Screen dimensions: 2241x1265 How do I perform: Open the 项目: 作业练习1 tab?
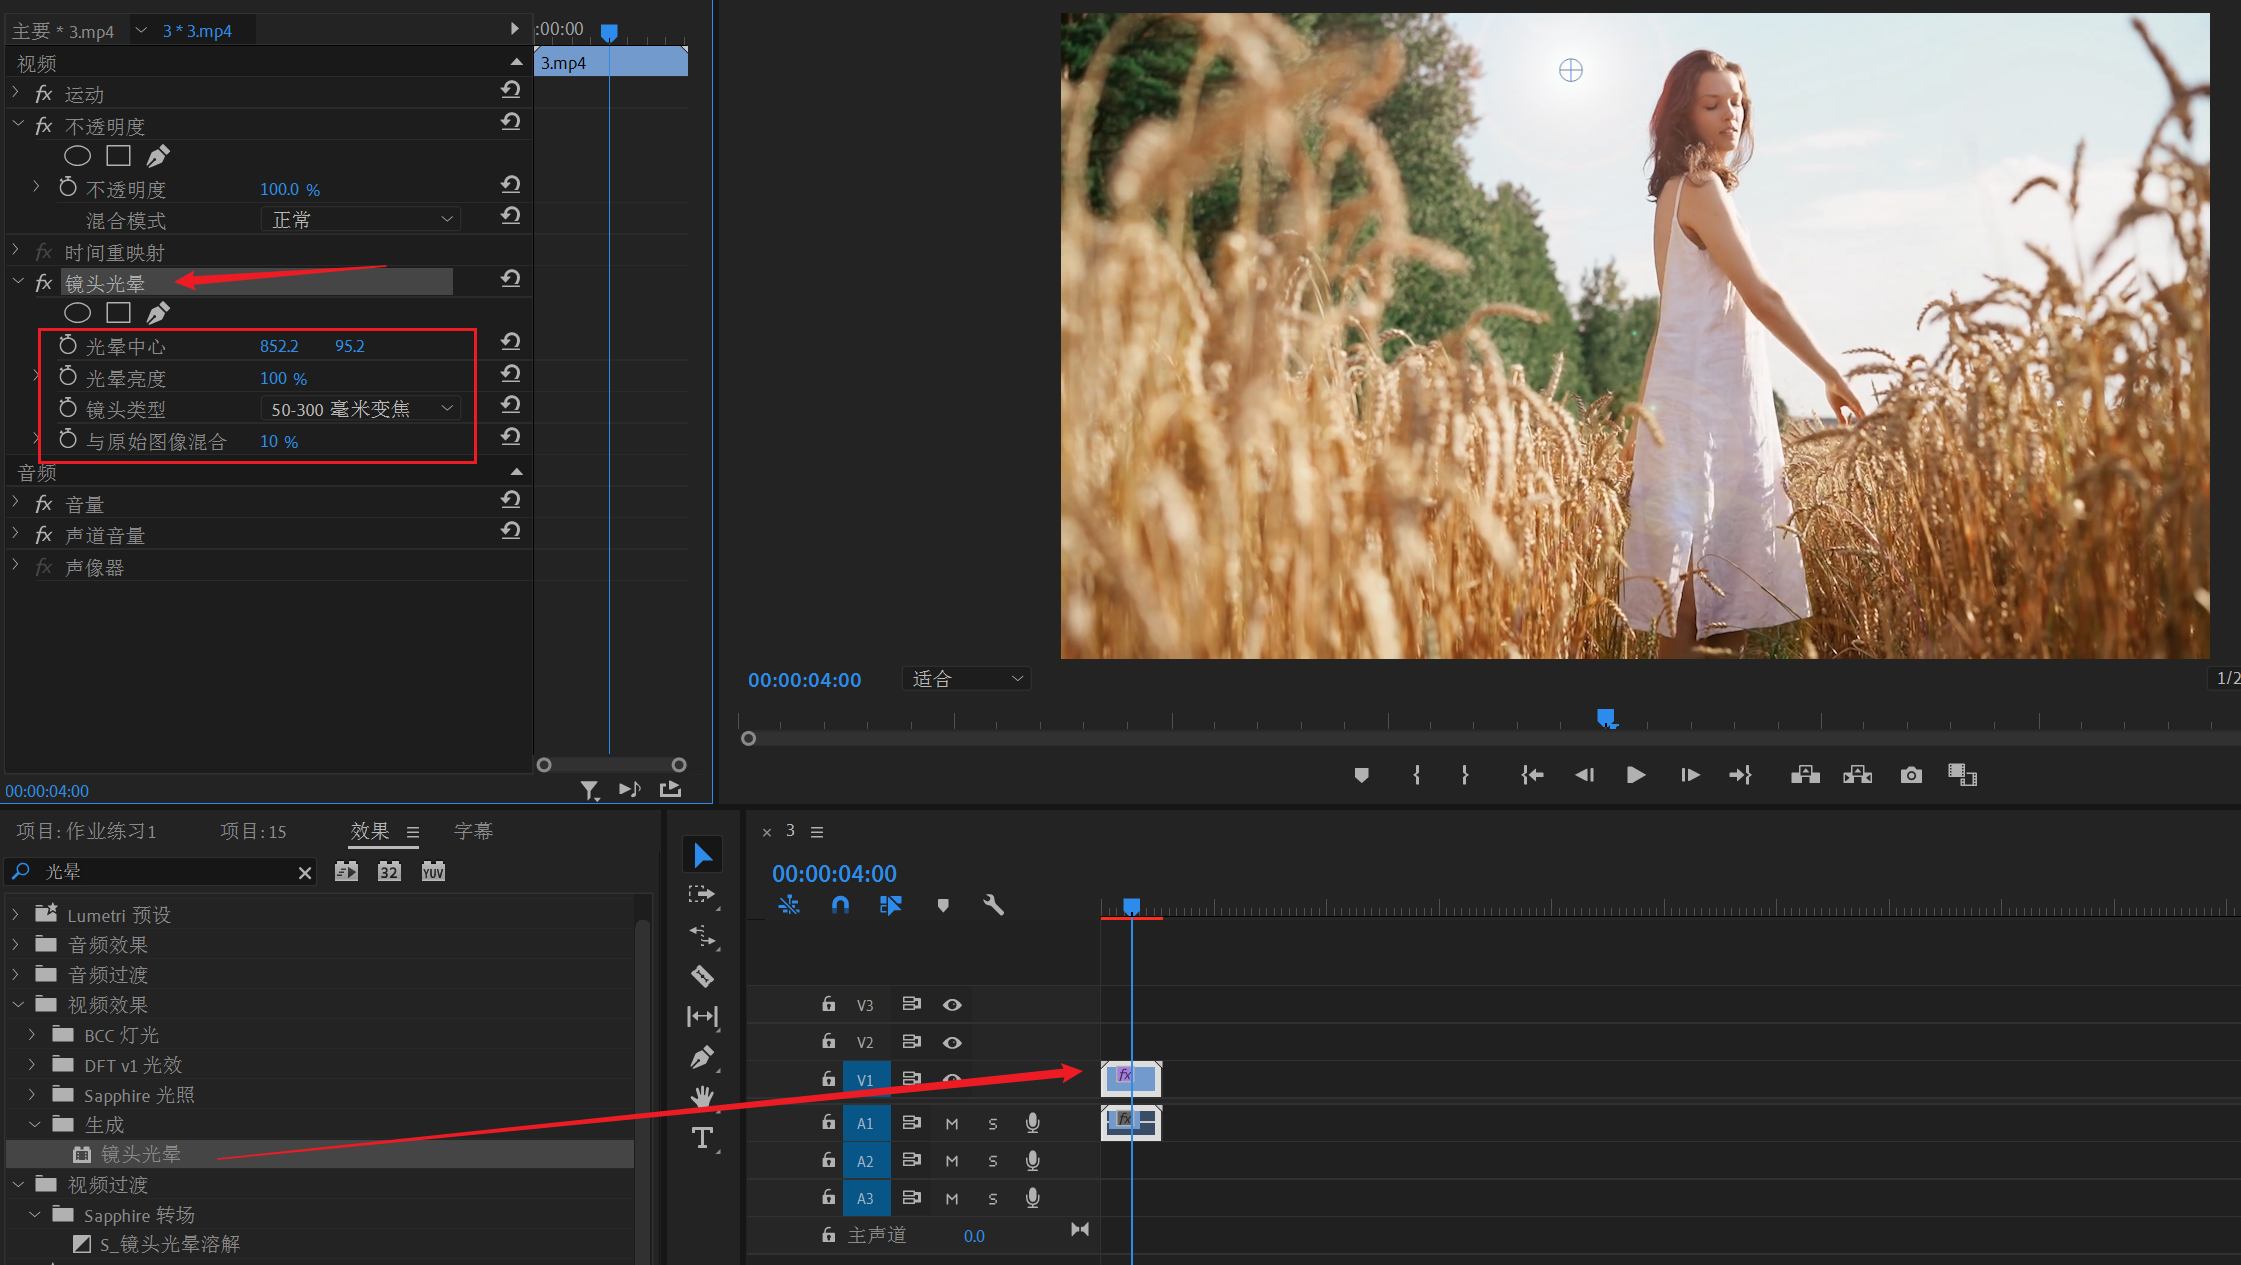(x=86, y=831)
